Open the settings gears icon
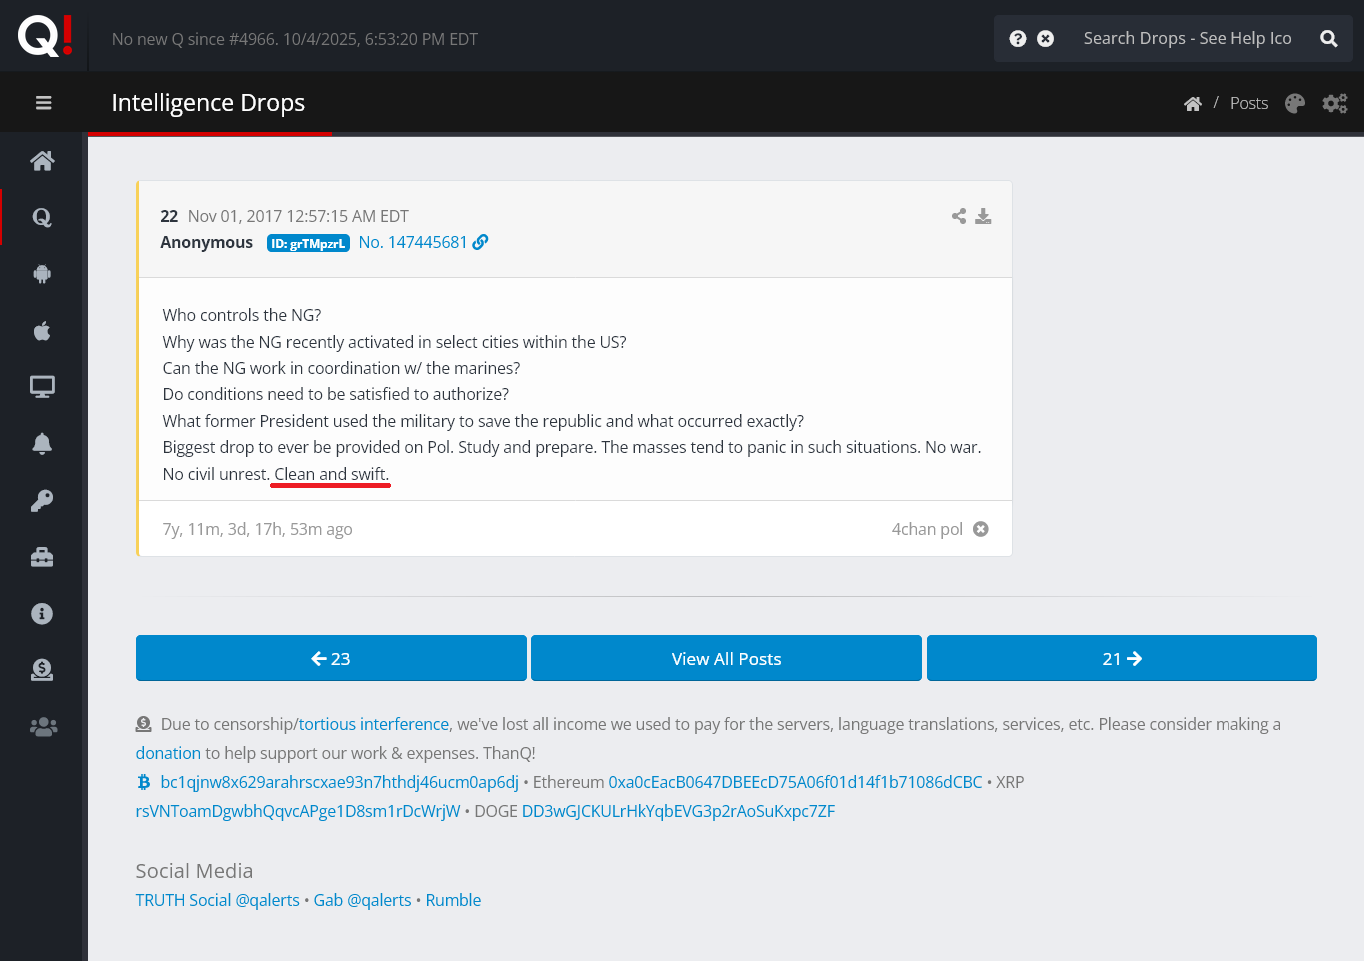 click(x=1335, y=104)
